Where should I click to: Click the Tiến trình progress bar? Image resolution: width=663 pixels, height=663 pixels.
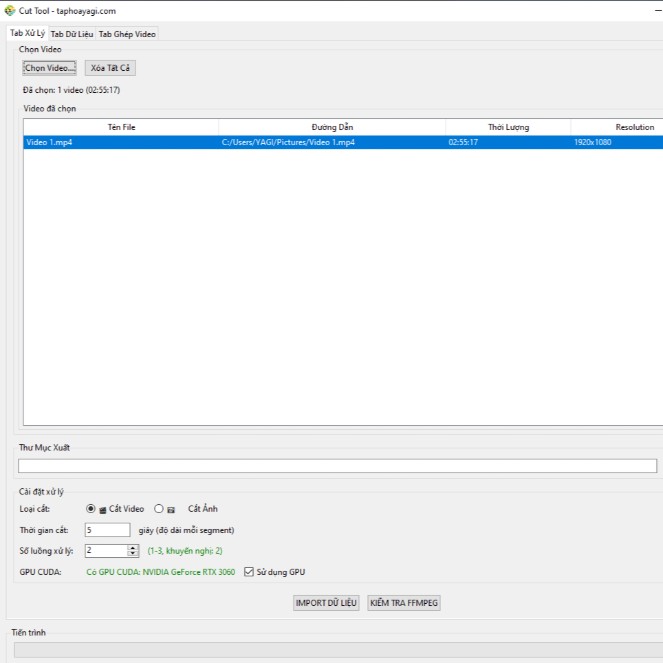pos(336,650)
